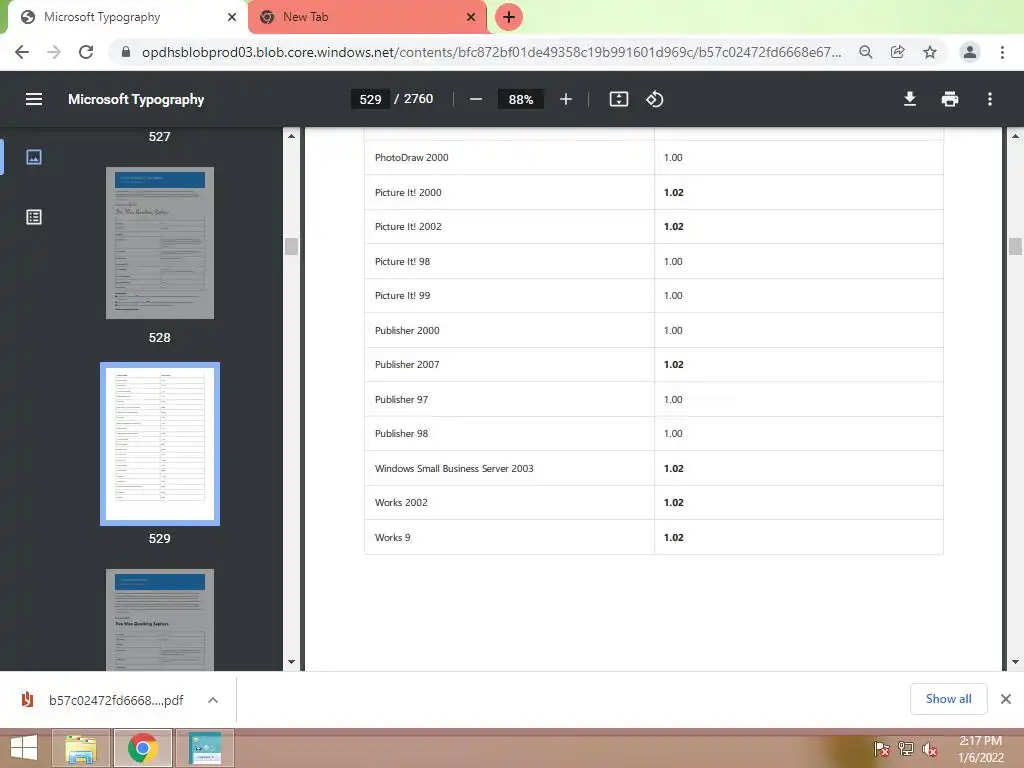The height and width of the screenshot is (768, 1024).
Task: Click document scrollbar down arrow
Action: 1014,662
